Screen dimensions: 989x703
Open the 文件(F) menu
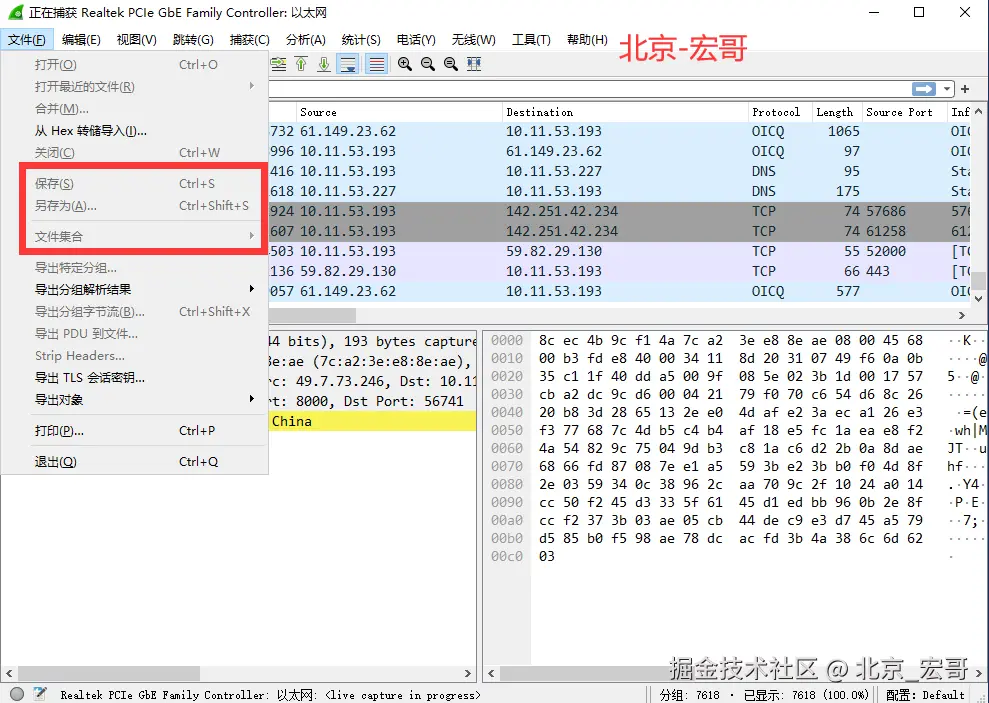coord(26,40)
